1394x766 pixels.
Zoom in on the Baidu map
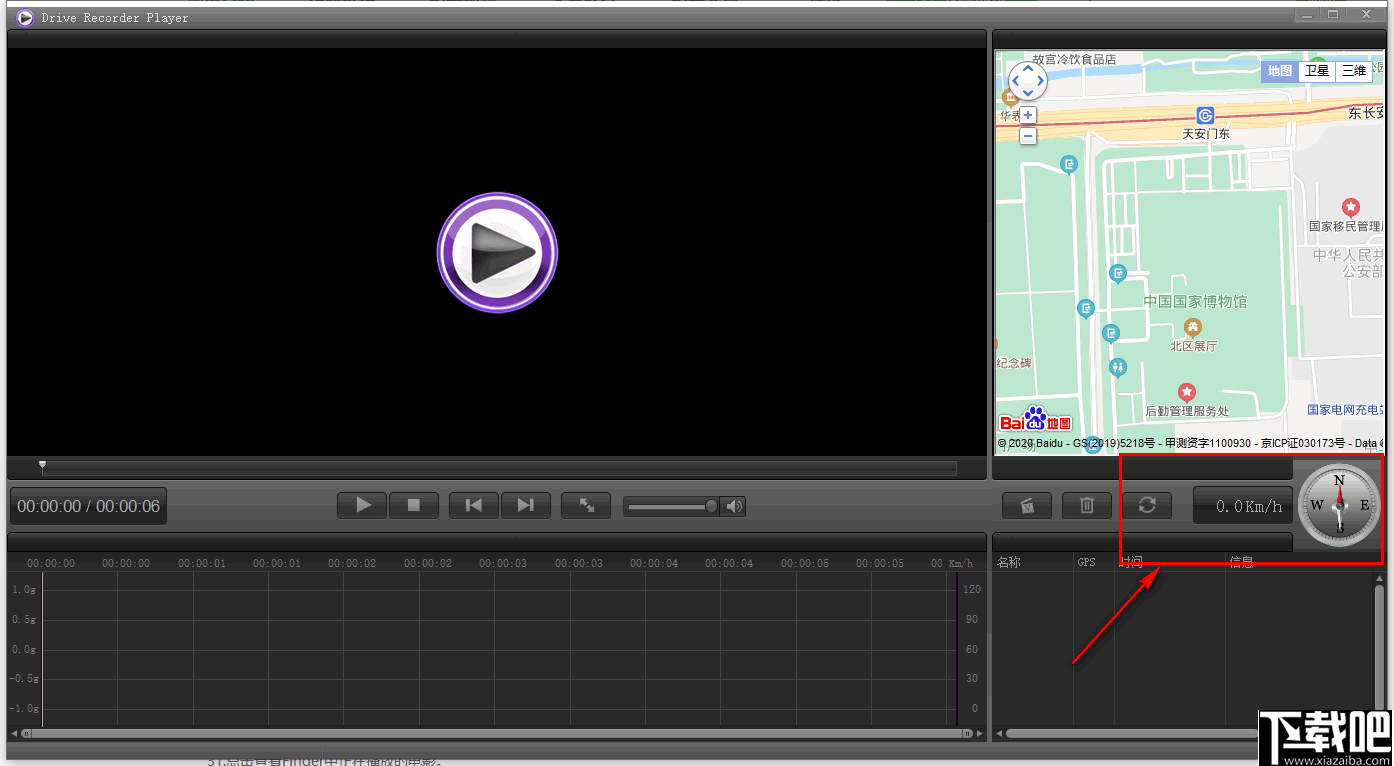[x=1027, y=115]
